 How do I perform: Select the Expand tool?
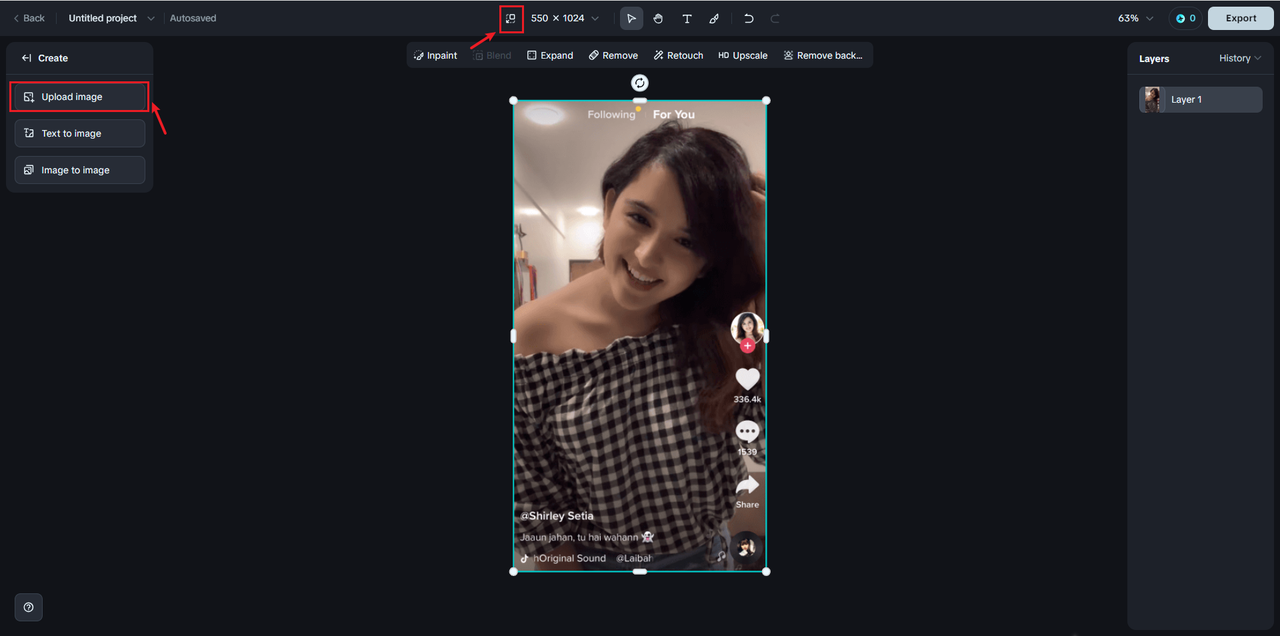[550, 55]
